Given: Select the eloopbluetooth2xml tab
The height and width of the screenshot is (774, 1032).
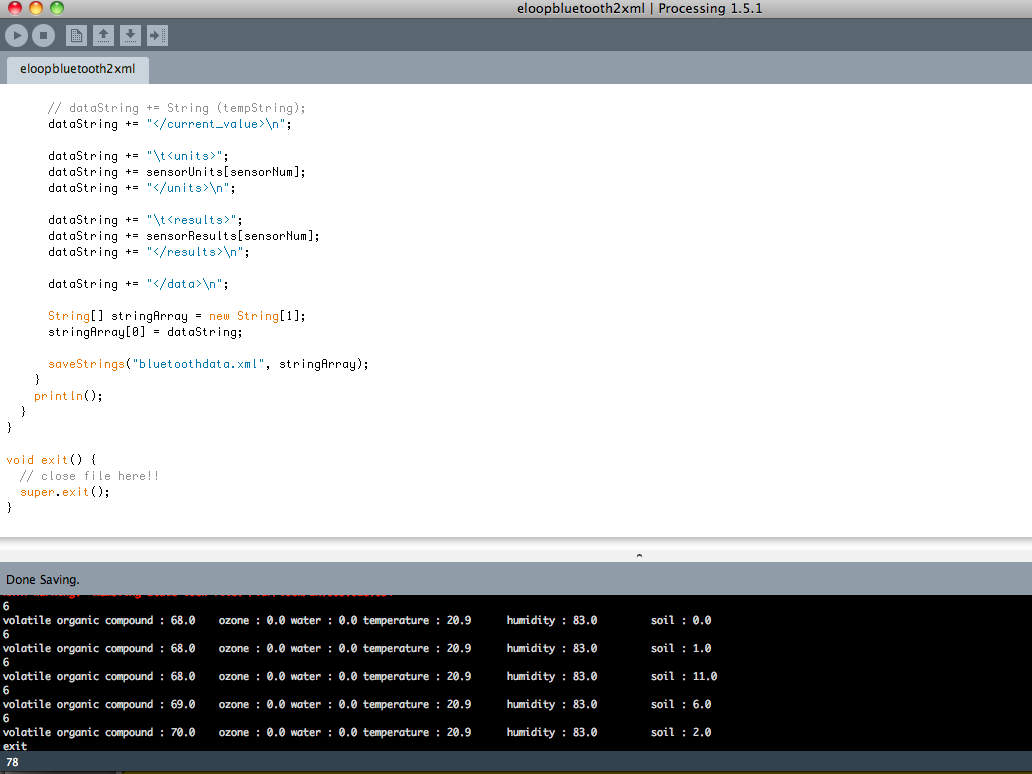Looking at the screenshot, I should (77, 70).
